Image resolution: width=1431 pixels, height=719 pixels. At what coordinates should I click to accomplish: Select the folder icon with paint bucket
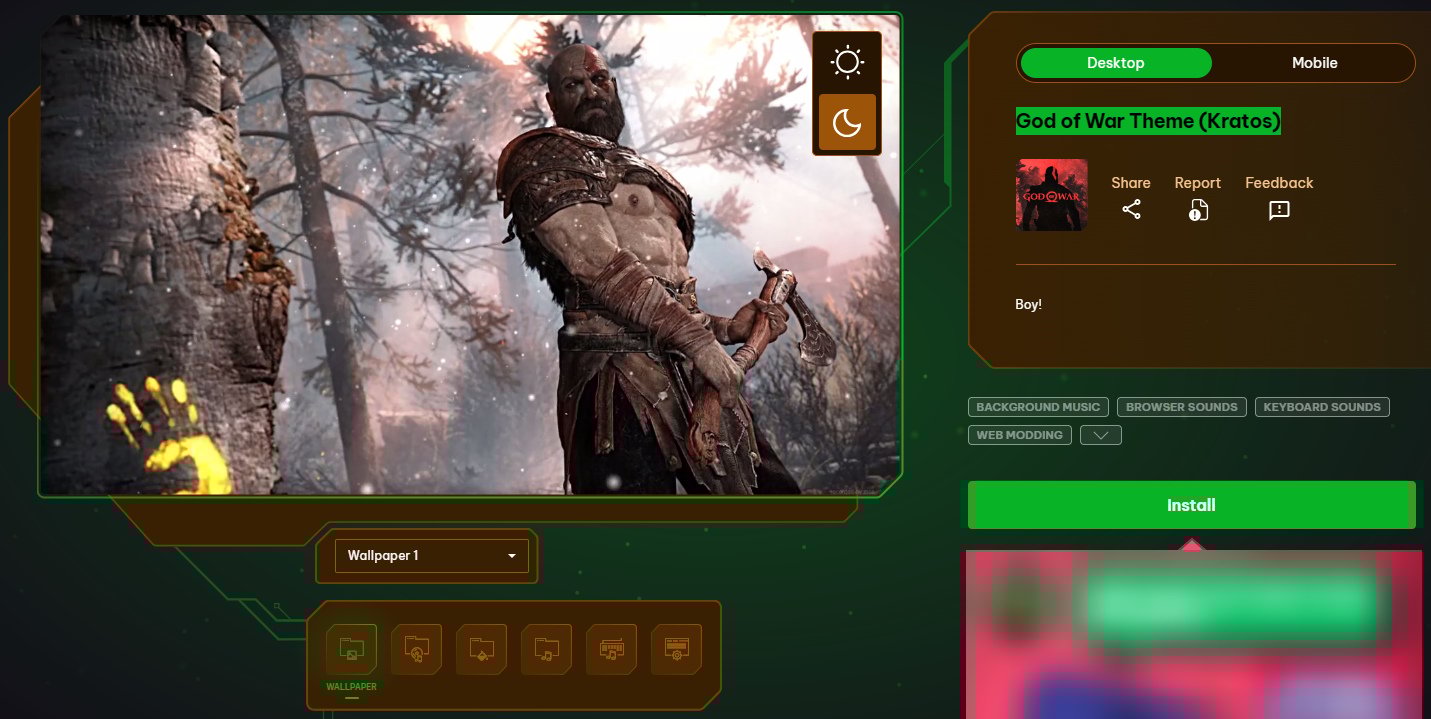point(481,649)
